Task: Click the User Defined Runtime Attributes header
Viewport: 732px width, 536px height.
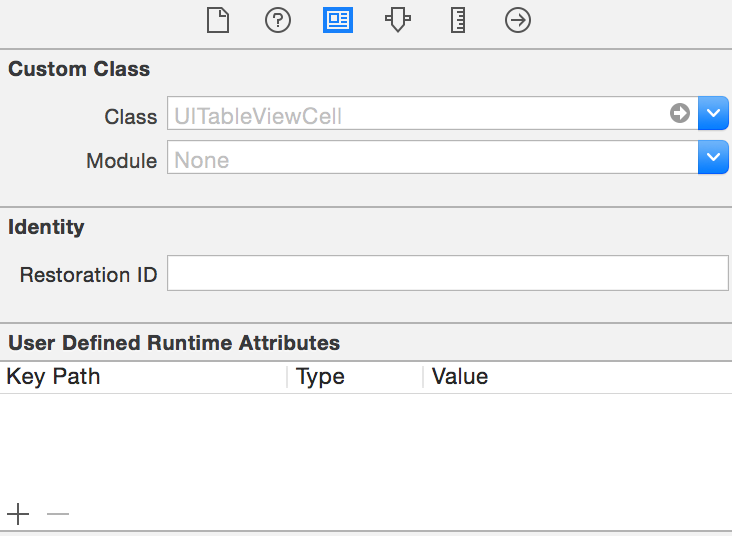Action: click(x=174, y=343)
